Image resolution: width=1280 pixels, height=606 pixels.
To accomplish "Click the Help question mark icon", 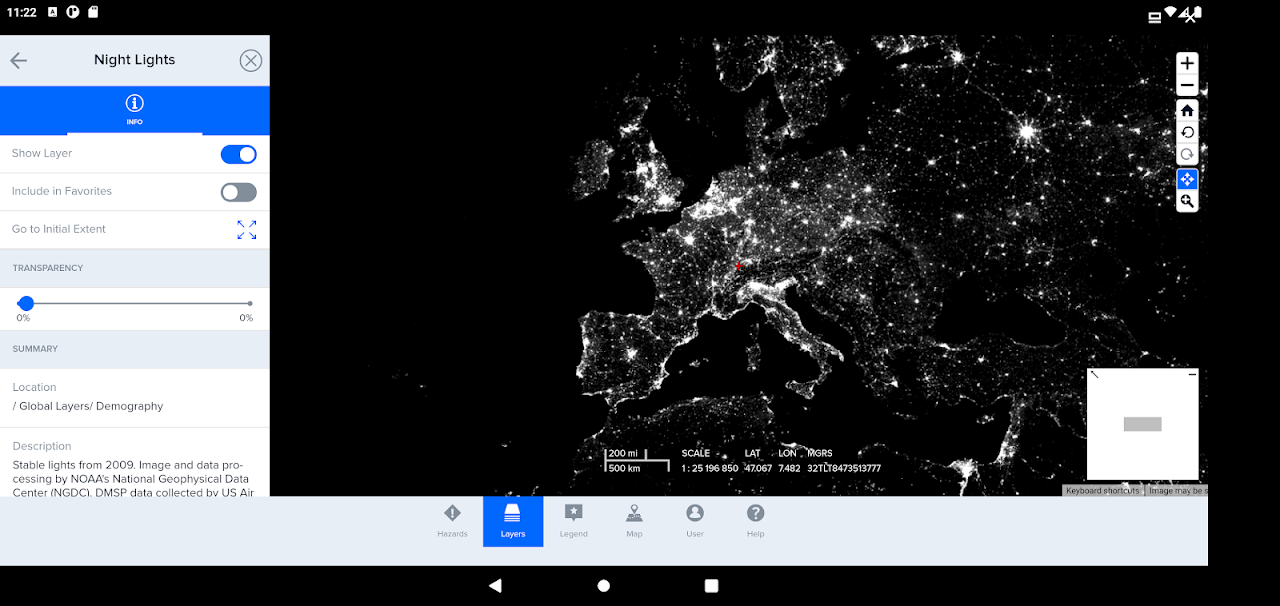I will (x=755, y=521).
